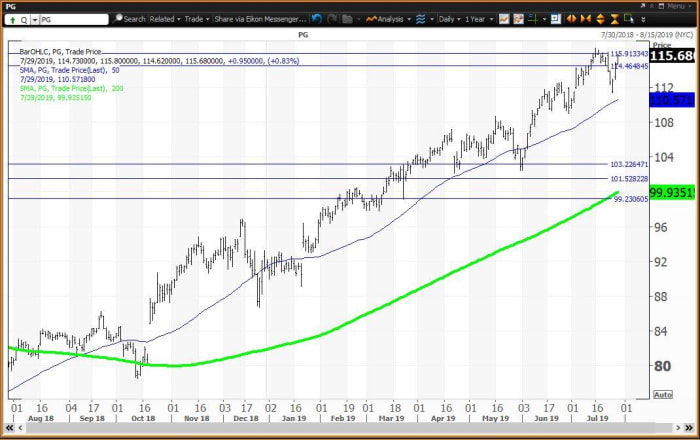Expand the Daily interval dropdown

pos(447,19)
